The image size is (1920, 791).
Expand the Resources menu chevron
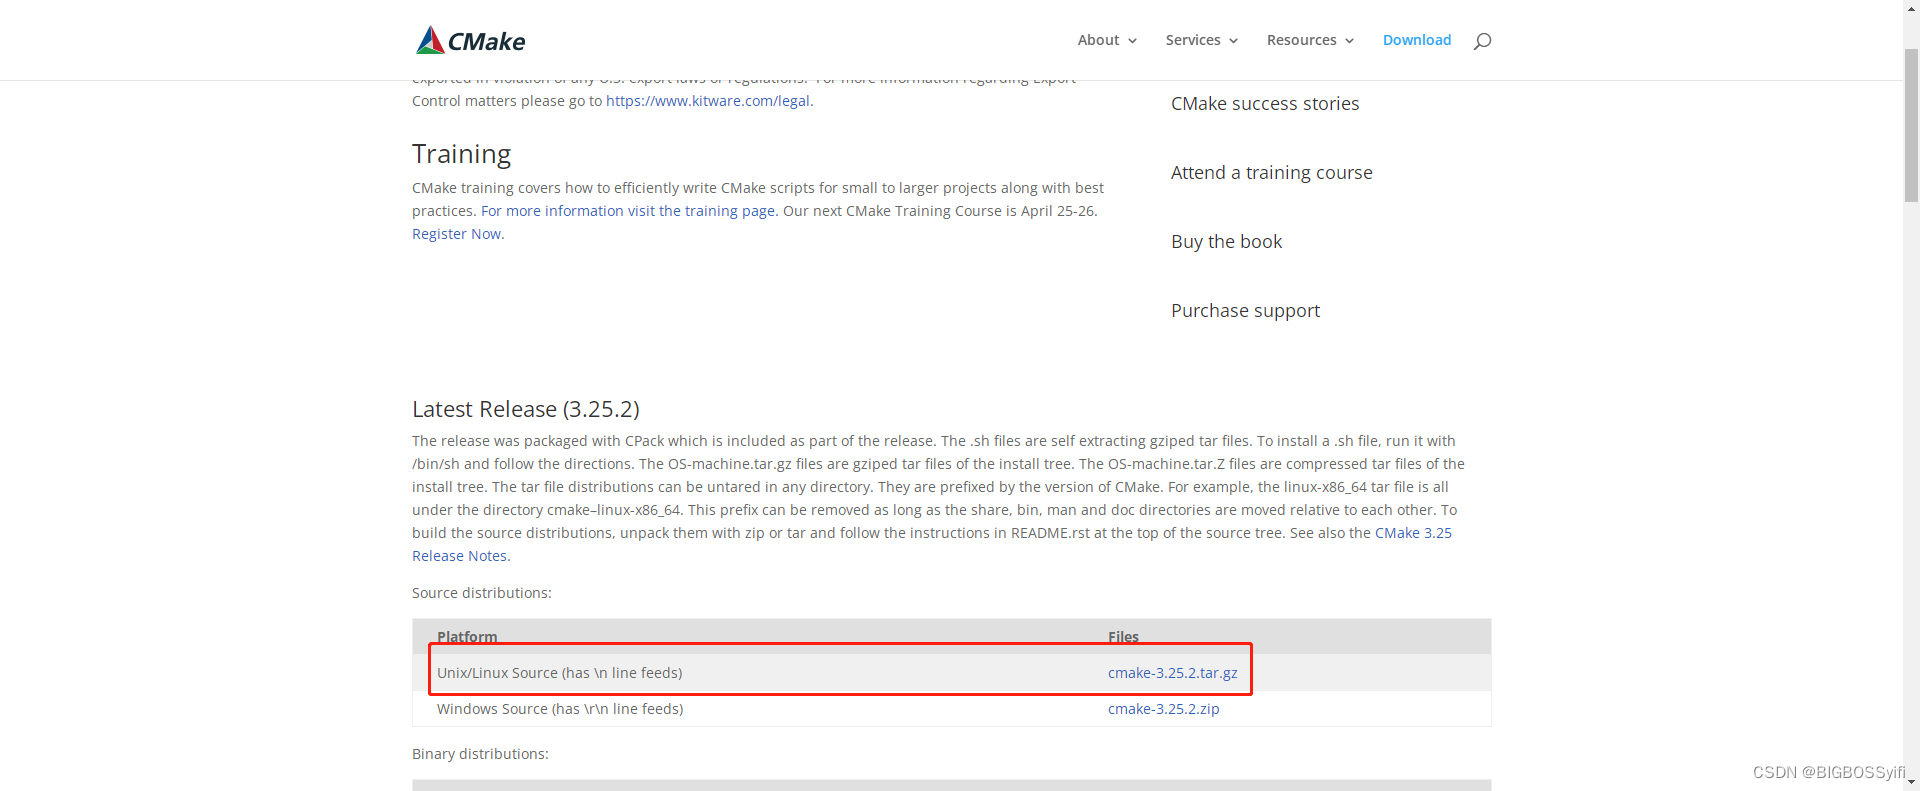click(1349, 41)
